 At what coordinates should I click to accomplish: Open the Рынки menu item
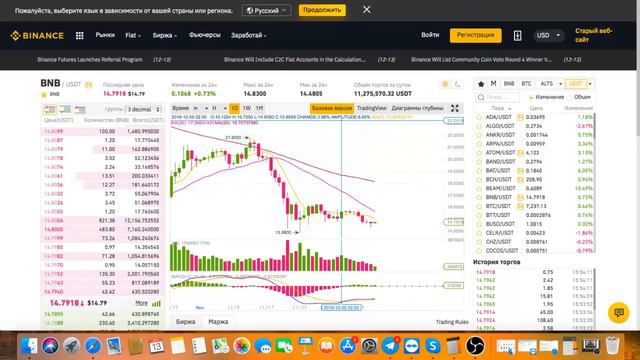click(x=105, y=35)
